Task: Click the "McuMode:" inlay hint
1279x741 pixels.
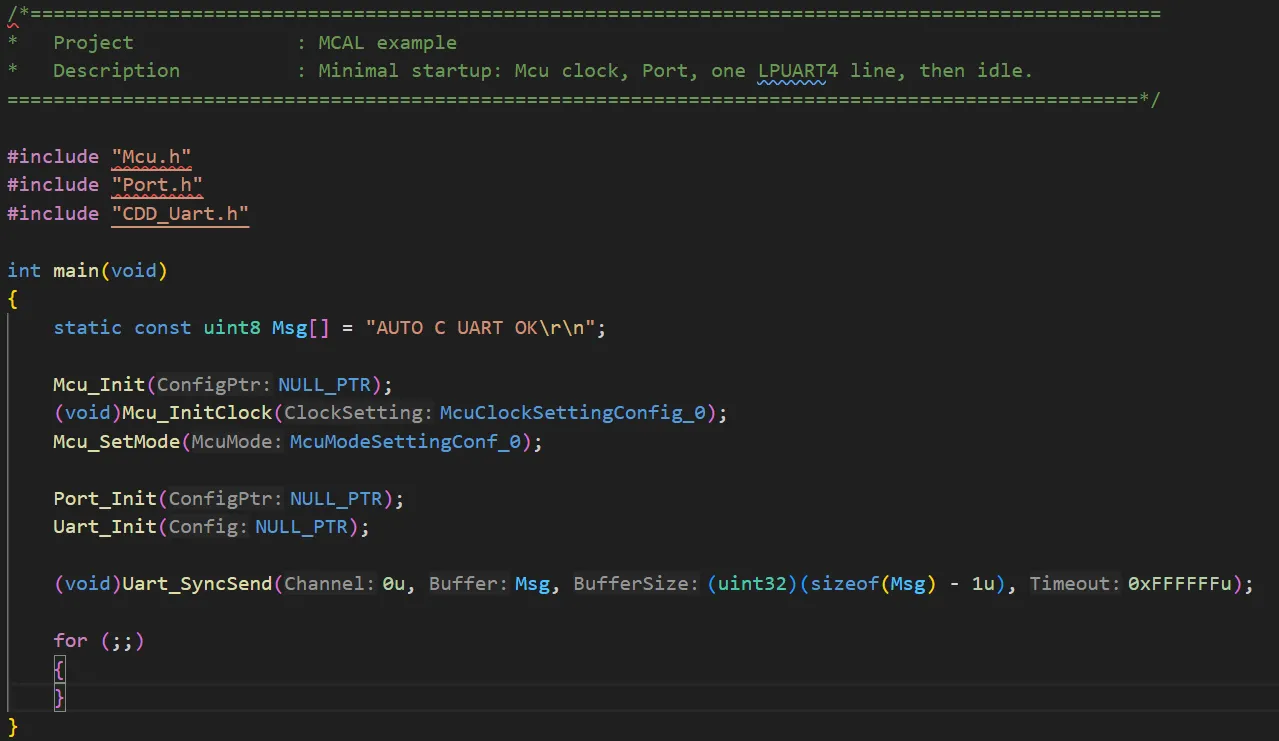Action: (239, 442)
